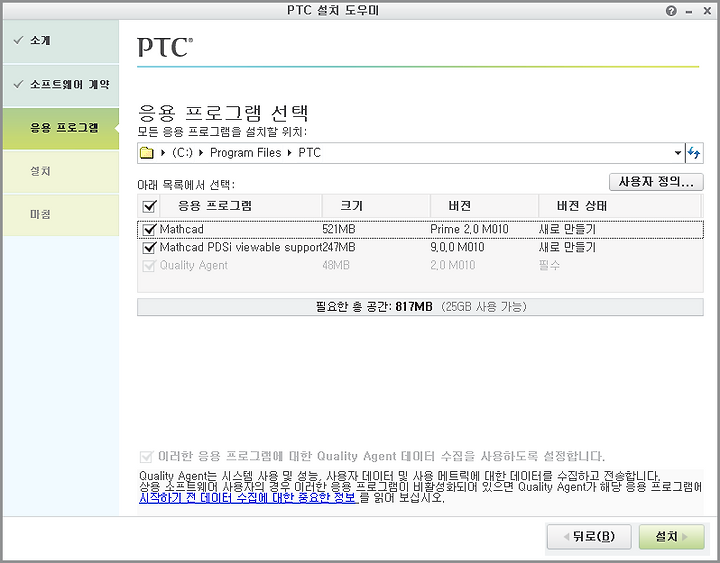Click the 필요한 총 공간 817MB bar
The height and width of the screenshot is (563, 720).
point(420,307)
